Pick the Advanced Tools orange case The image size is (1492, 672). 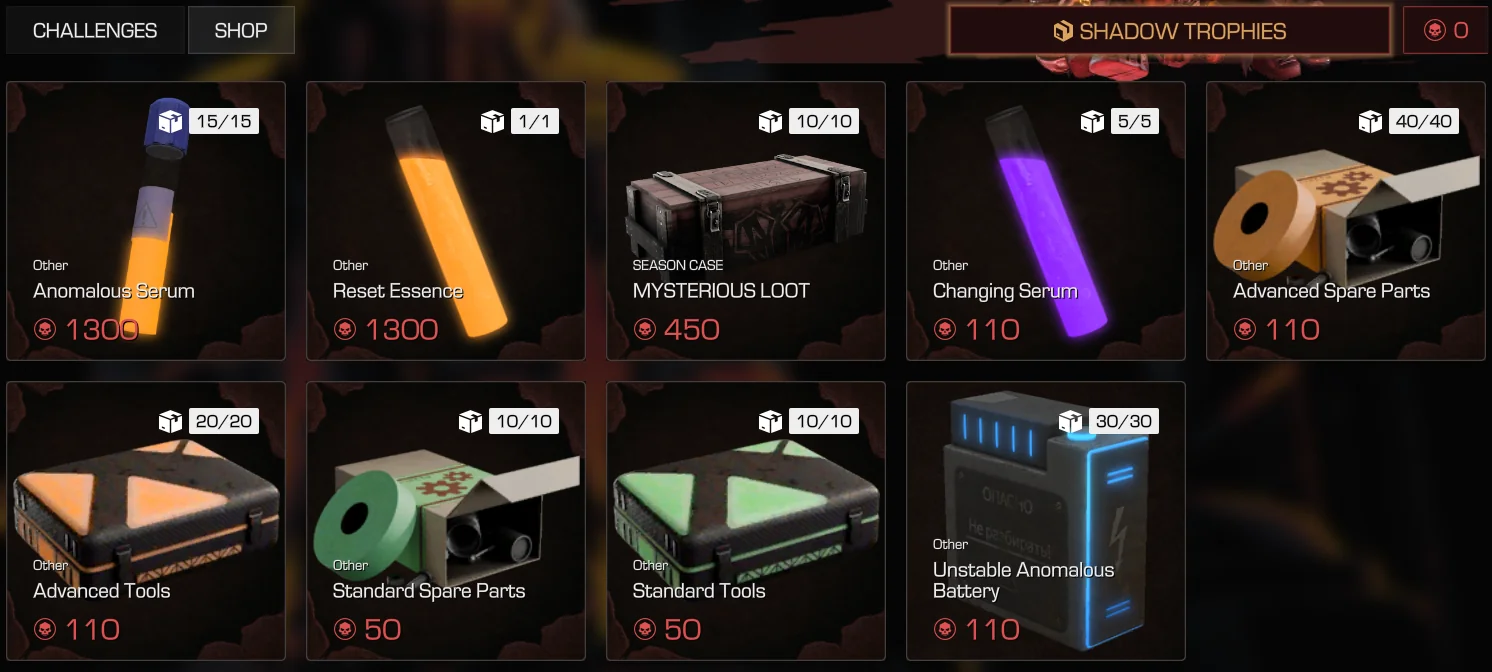pos(146,521)
